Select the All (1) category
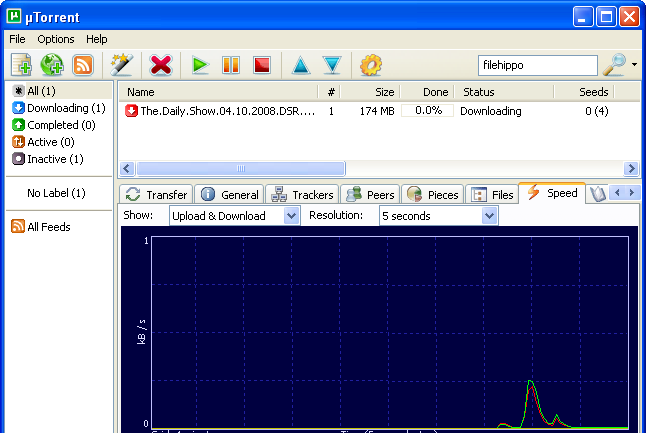 click(x=61, y=91)
